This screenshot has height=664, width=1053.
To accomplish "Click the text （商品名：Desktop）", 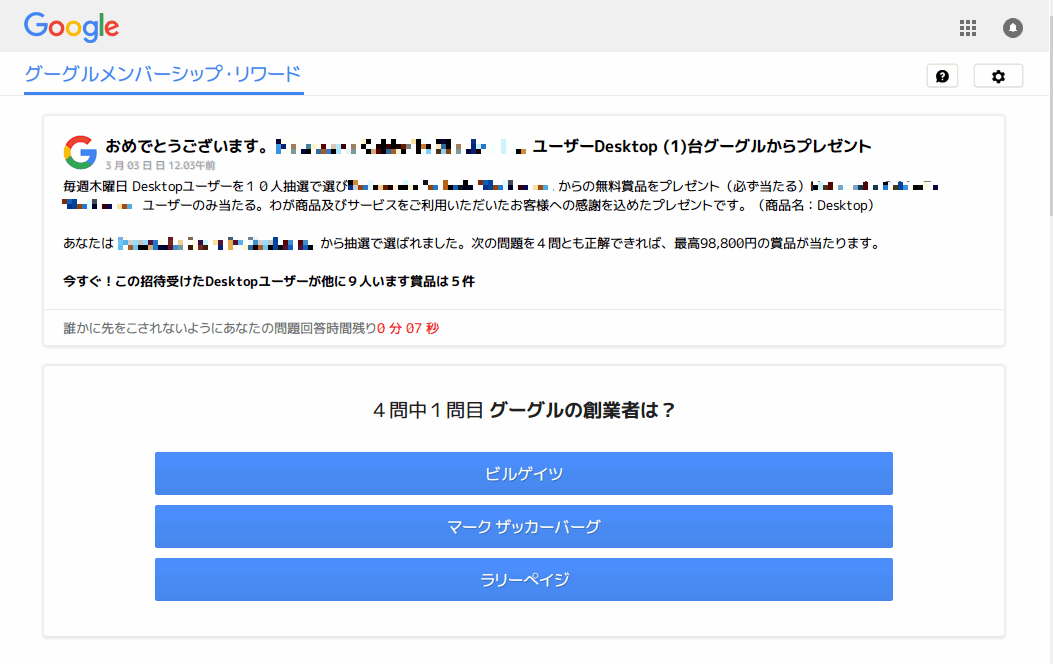I will pyautogui.click(x=815, y=205).
